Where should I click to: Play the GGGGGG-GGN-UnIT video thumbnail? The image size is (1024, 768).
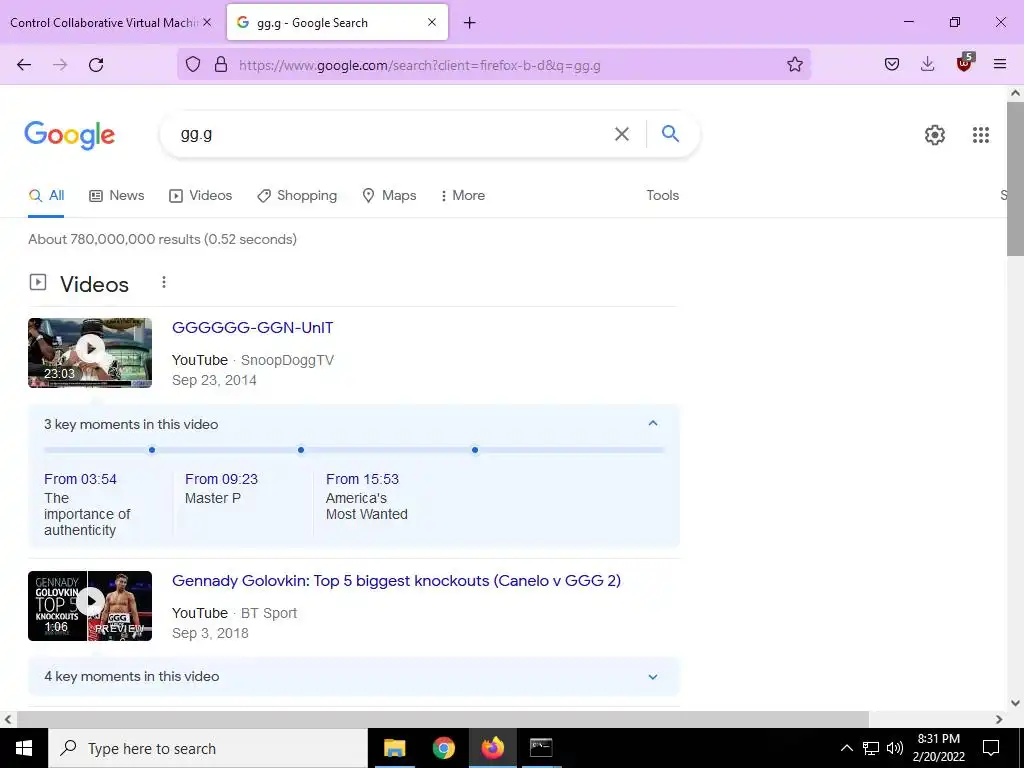coord(90,353)
